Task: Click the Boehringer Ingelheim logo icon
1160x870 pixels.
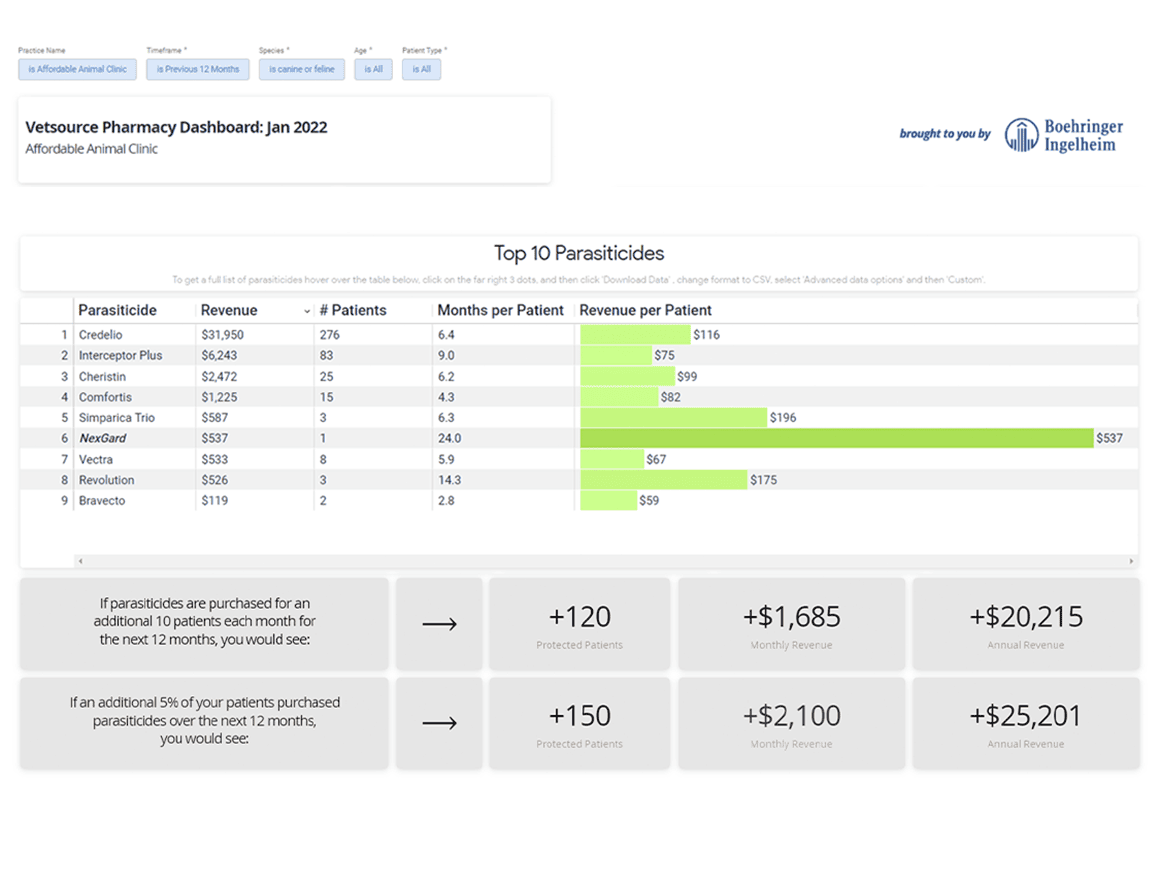Action: 1021,135
